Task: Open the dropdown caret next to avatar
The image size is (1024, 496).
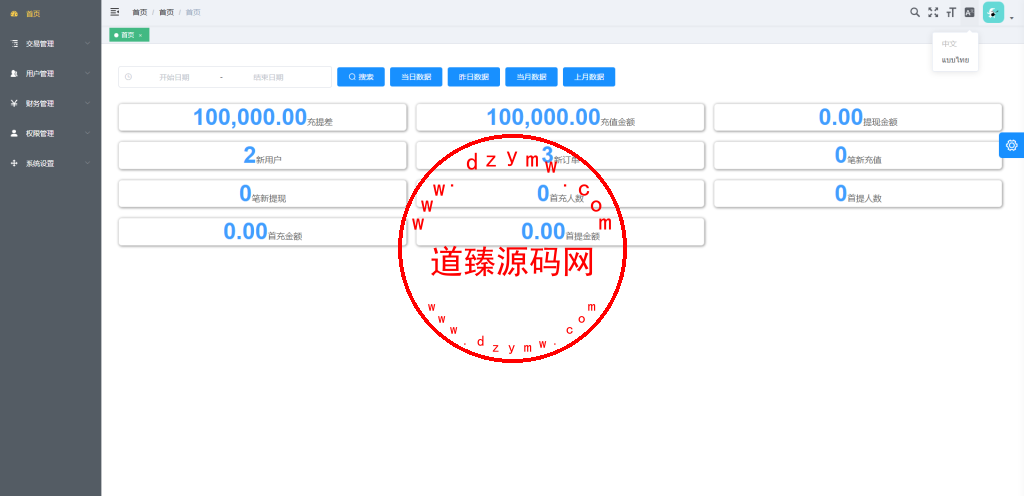Action: point(1012,18)
